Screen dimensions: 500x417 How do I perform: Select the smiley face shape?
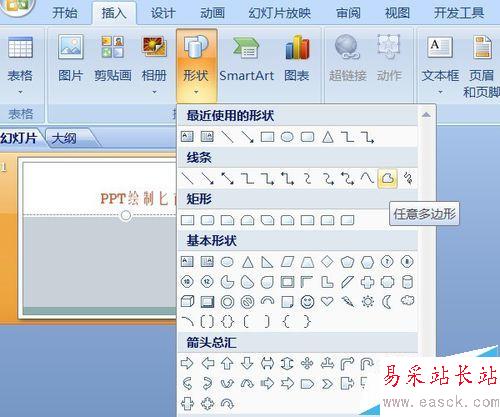click(x=307, y=302)
